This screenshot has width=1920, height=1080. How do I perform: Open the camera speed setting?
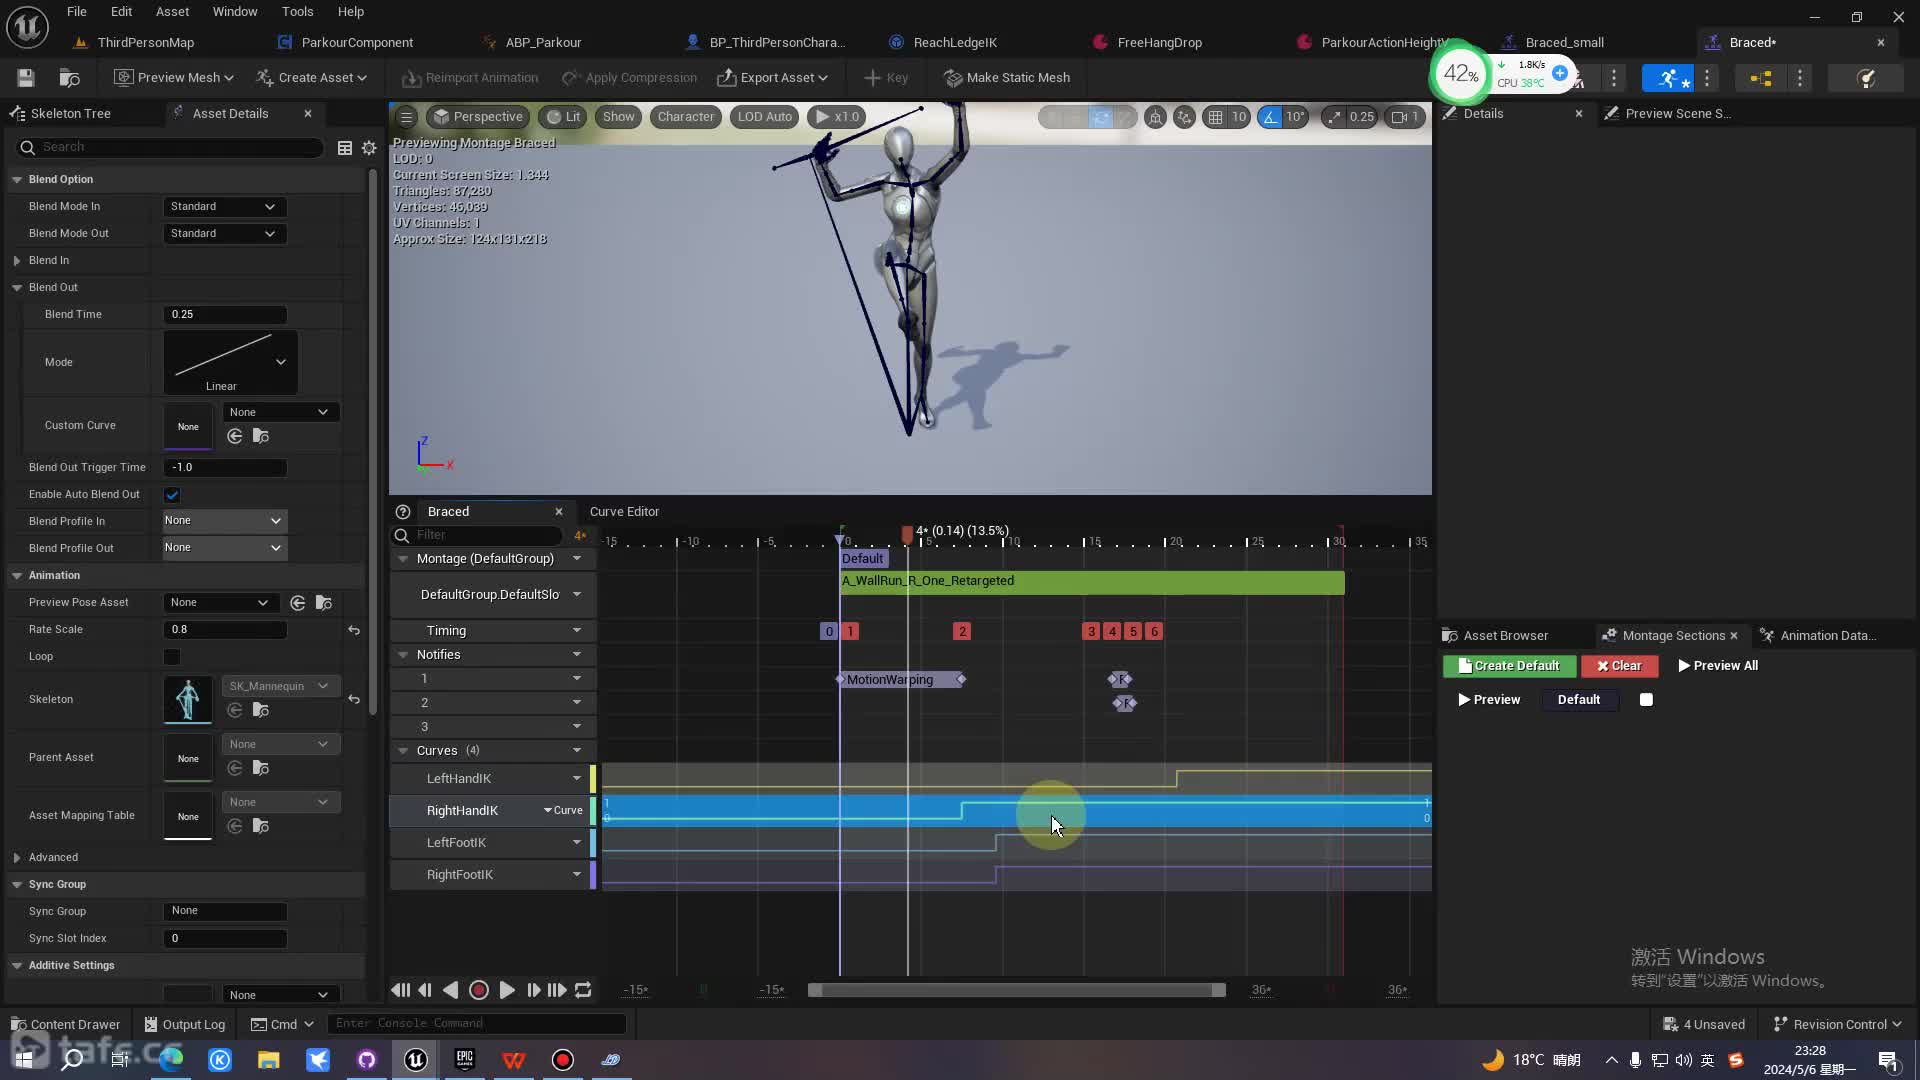pyautogui.click(x=1405, y=117)
